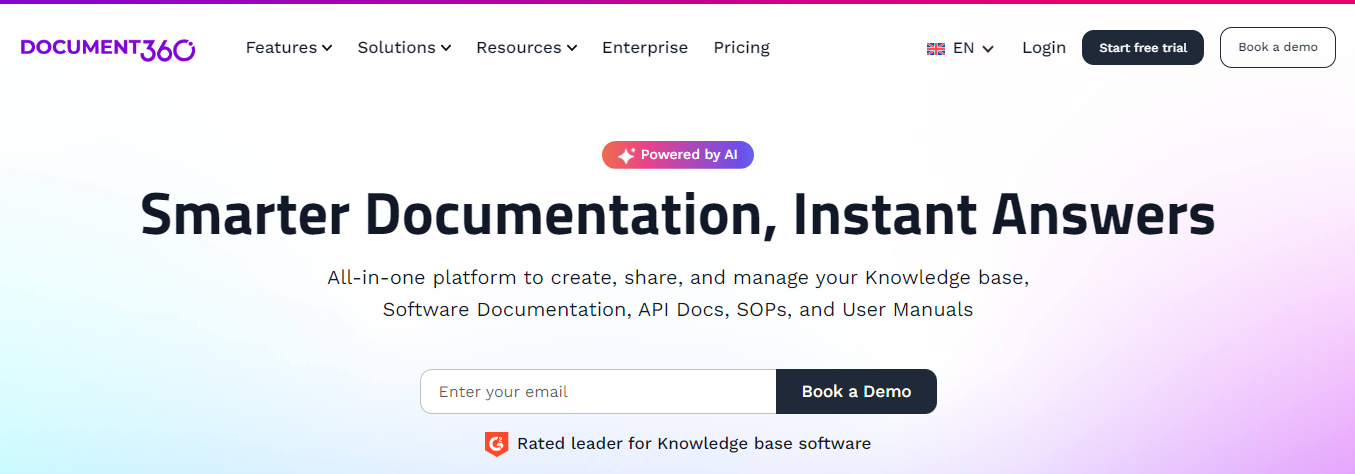The image size is (1355, 474).
Task: Click the Smarter Documentation, Instant Answers heading
Action: pyautogui.click(x=678, y=215)
